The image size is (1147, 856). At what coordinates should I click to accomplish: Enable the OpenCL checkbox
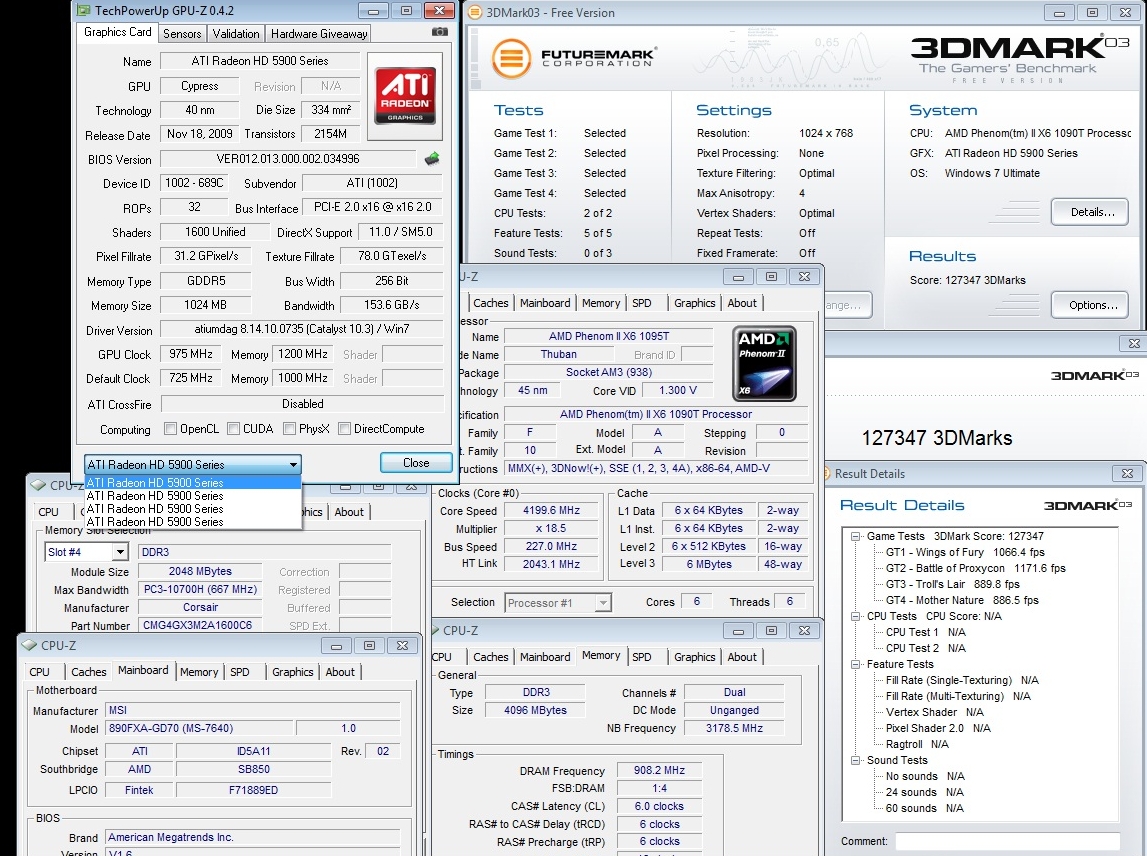(x=169, y=430)
